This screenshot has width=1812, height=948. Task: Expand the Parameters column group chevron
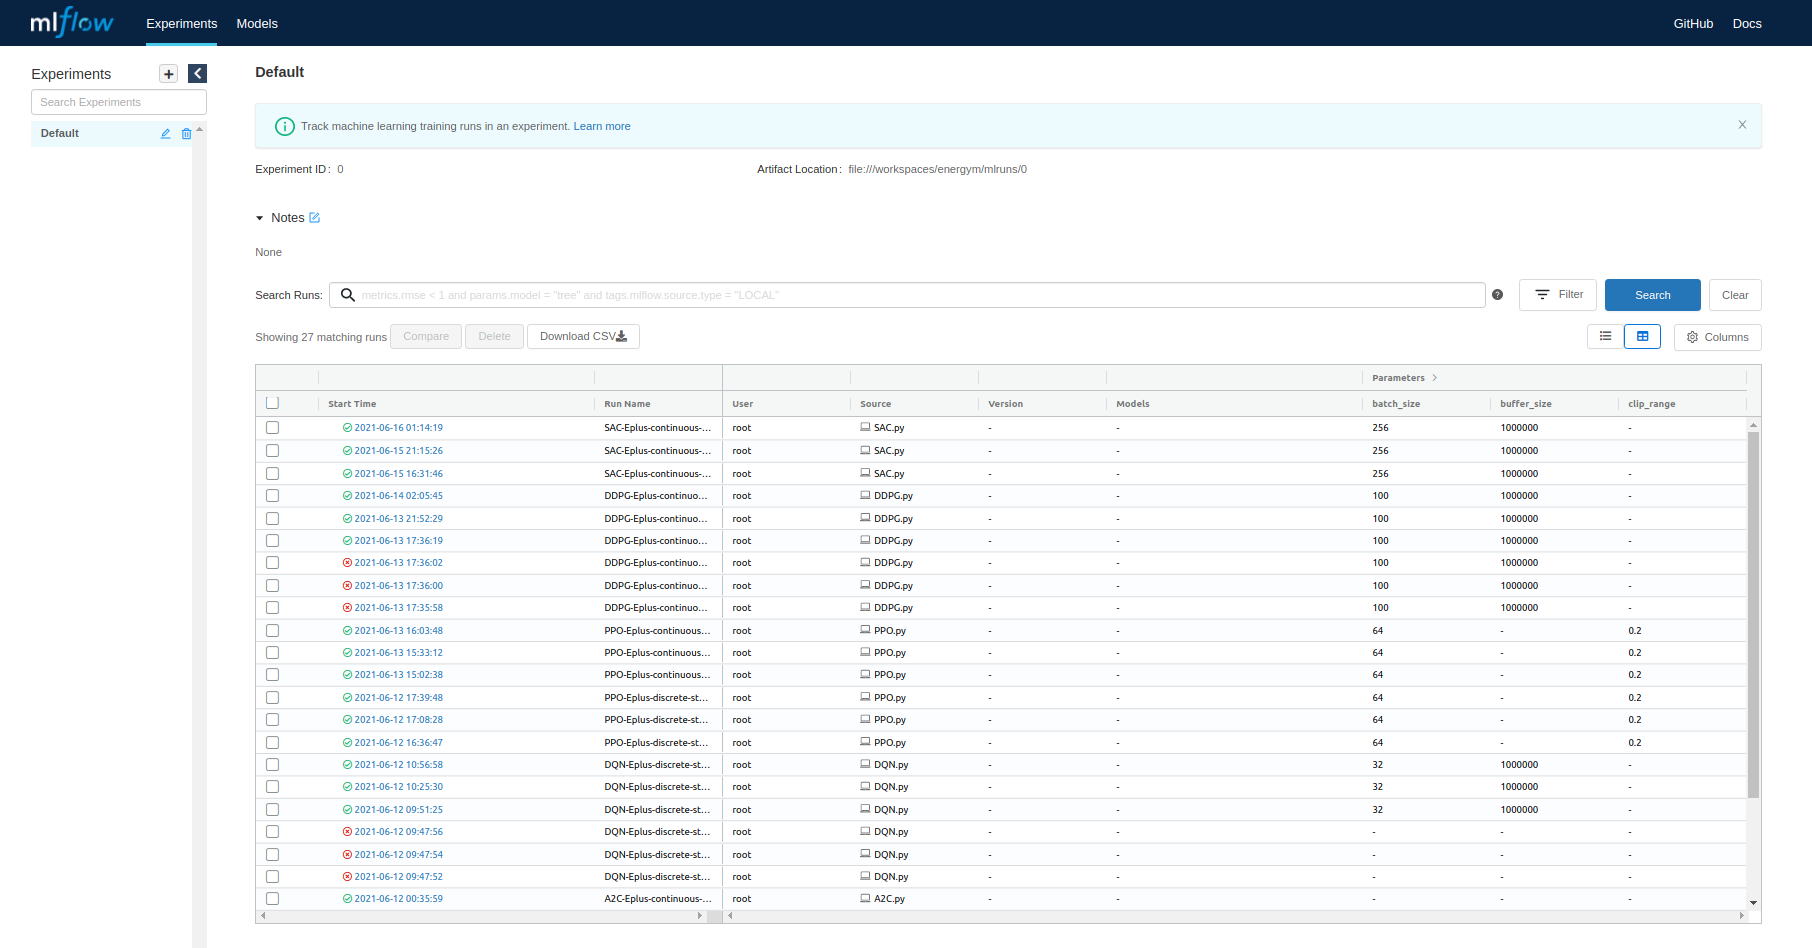click(1435, 378)
